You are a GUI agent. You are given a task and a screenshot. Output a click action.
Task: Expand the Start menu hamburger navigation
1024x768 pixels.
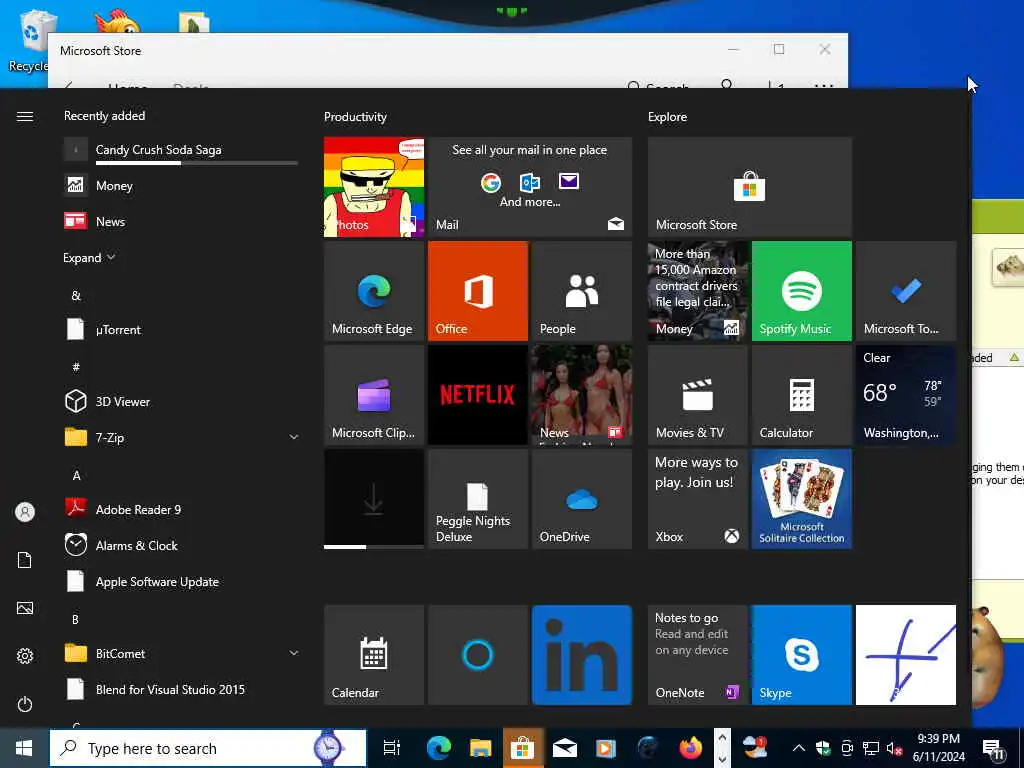tap(25, 116)
